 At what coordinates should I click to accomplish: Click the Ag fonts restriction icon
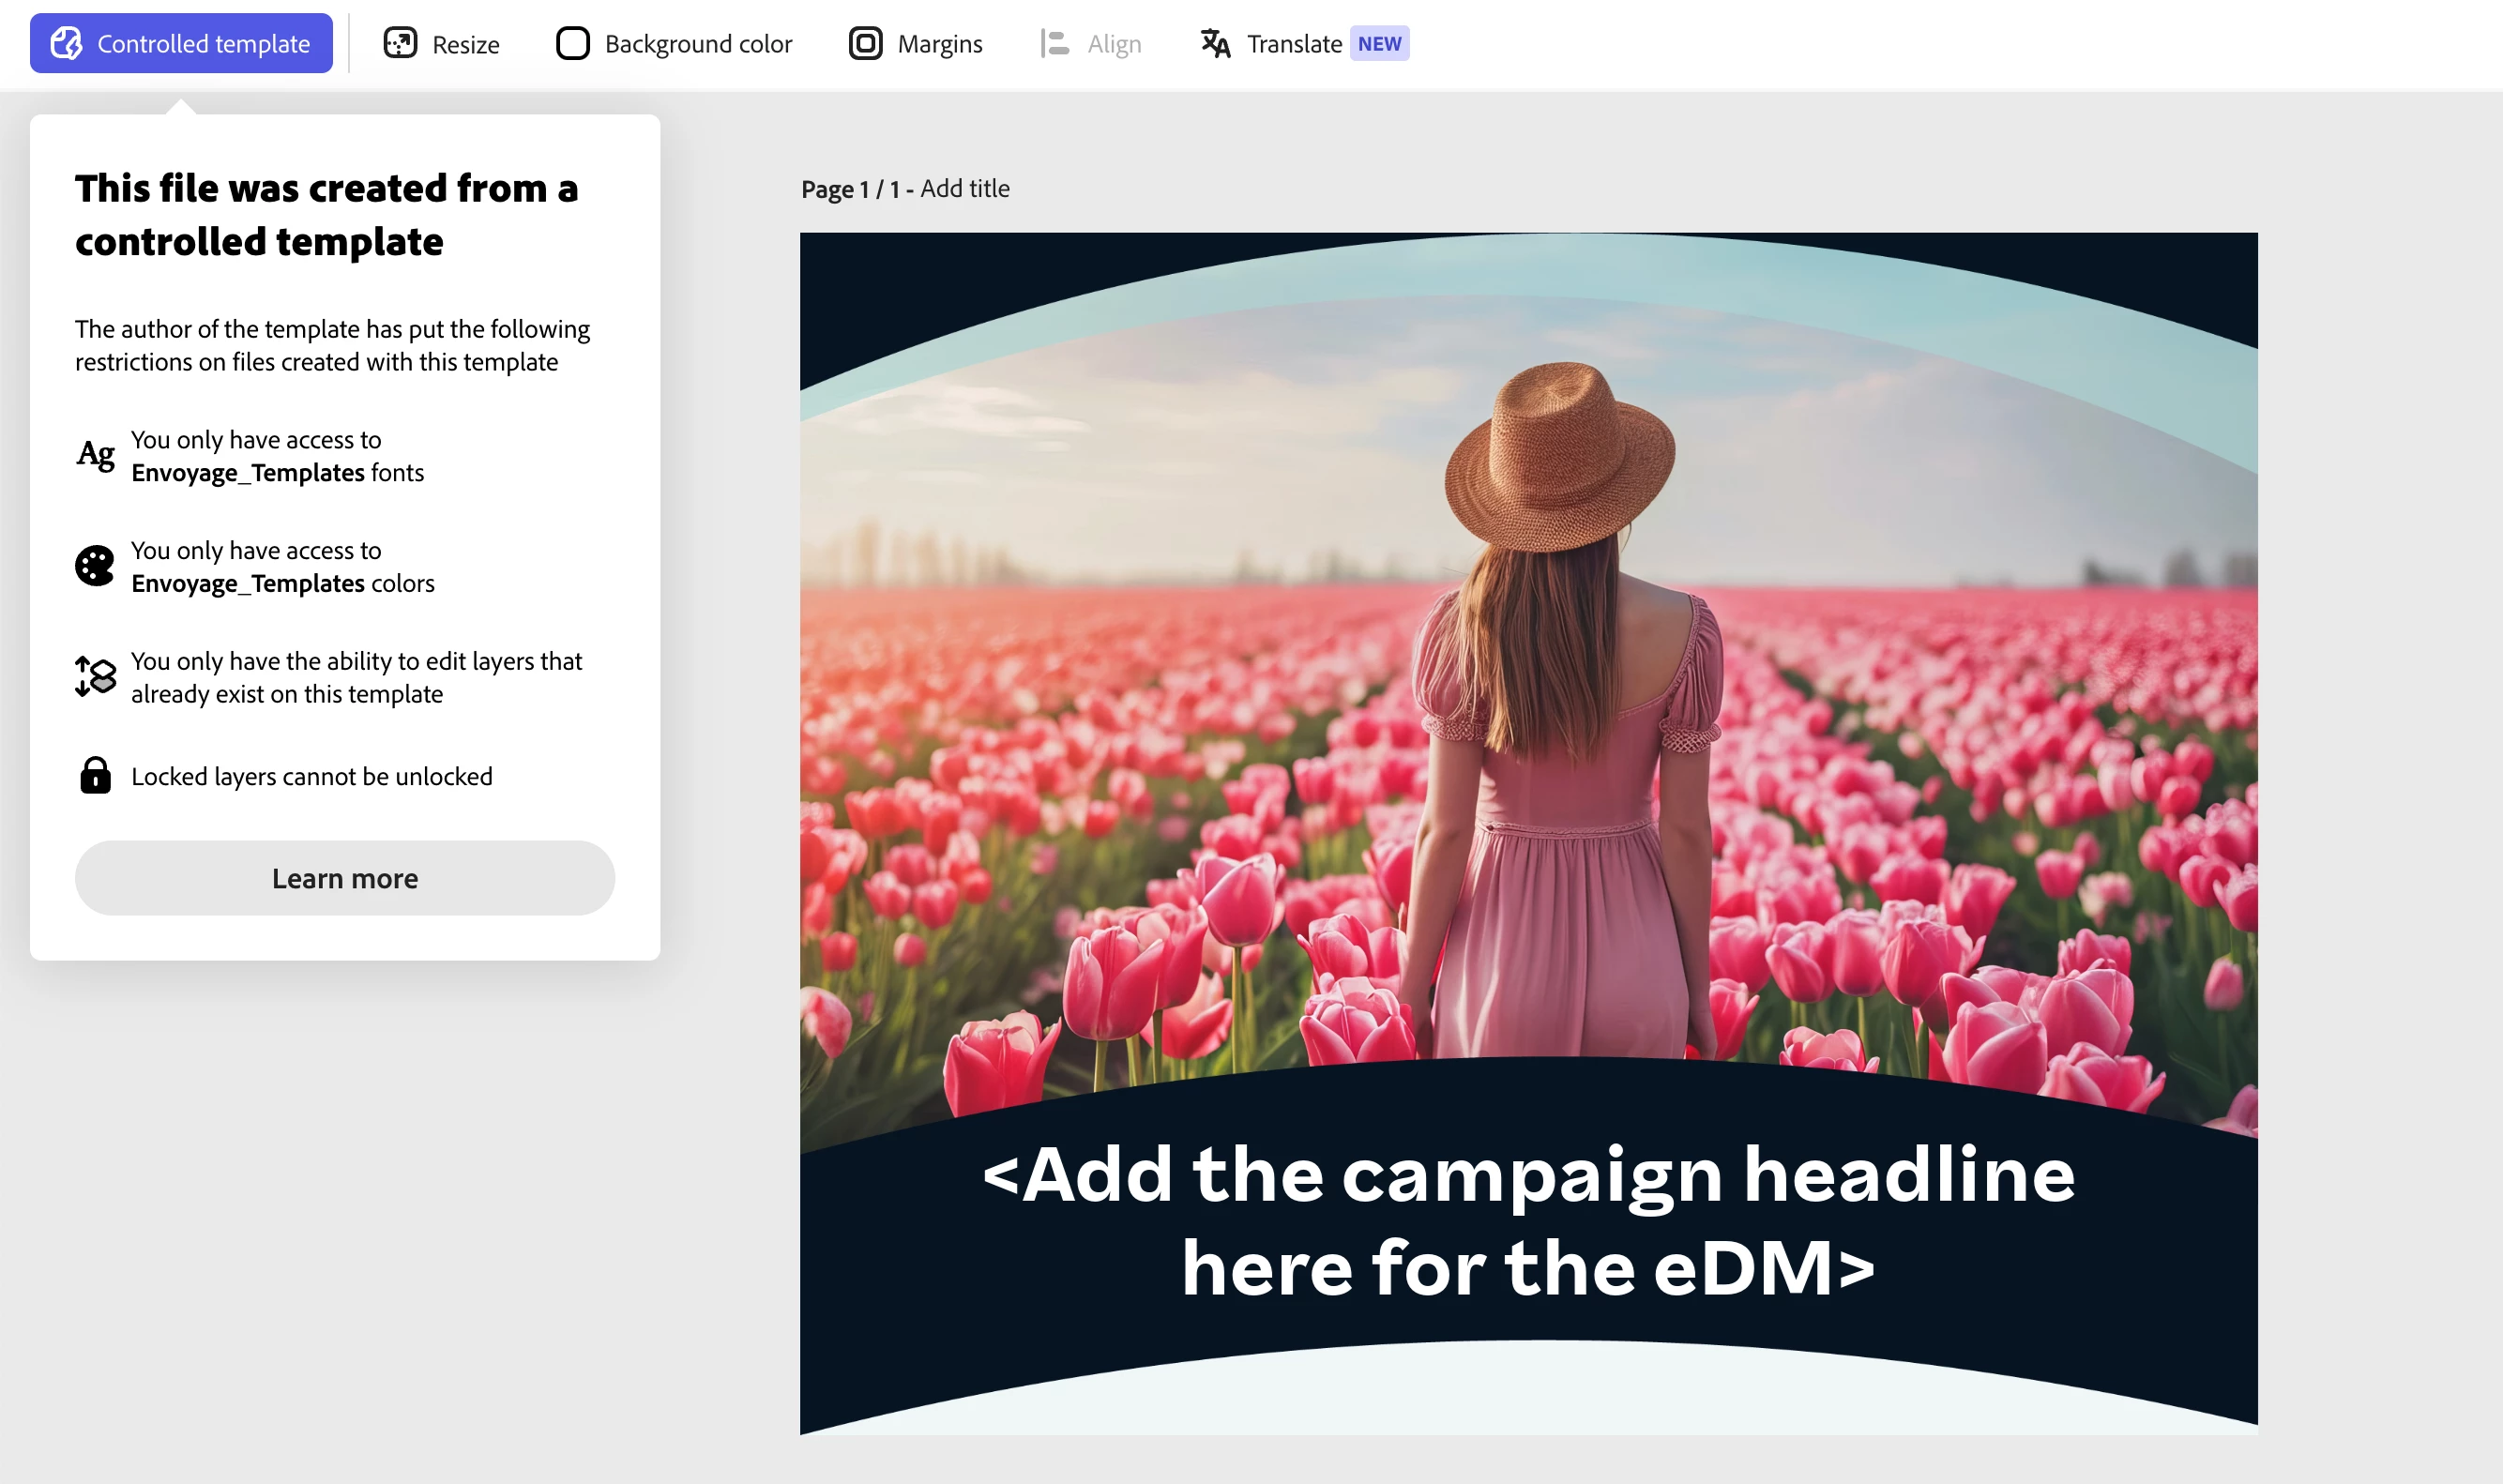tap(96, 456)
